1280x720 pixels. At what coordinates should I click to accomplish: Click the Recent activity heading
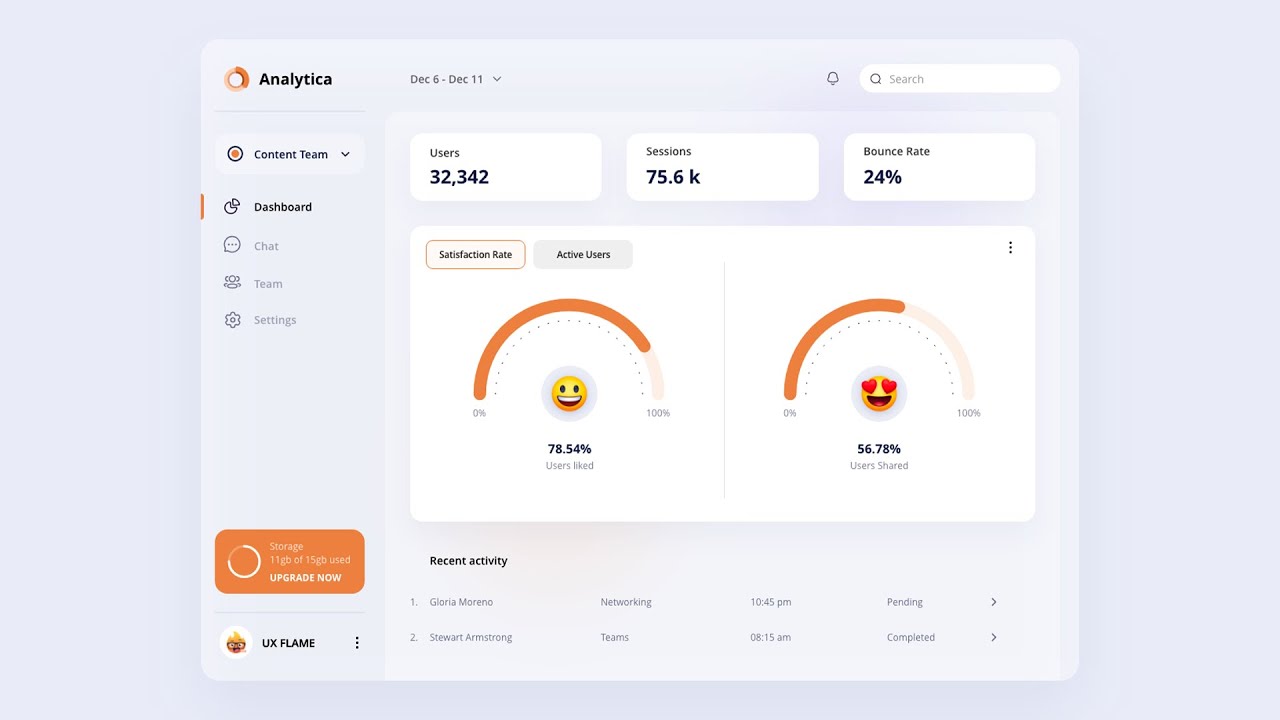click(469, 561)
